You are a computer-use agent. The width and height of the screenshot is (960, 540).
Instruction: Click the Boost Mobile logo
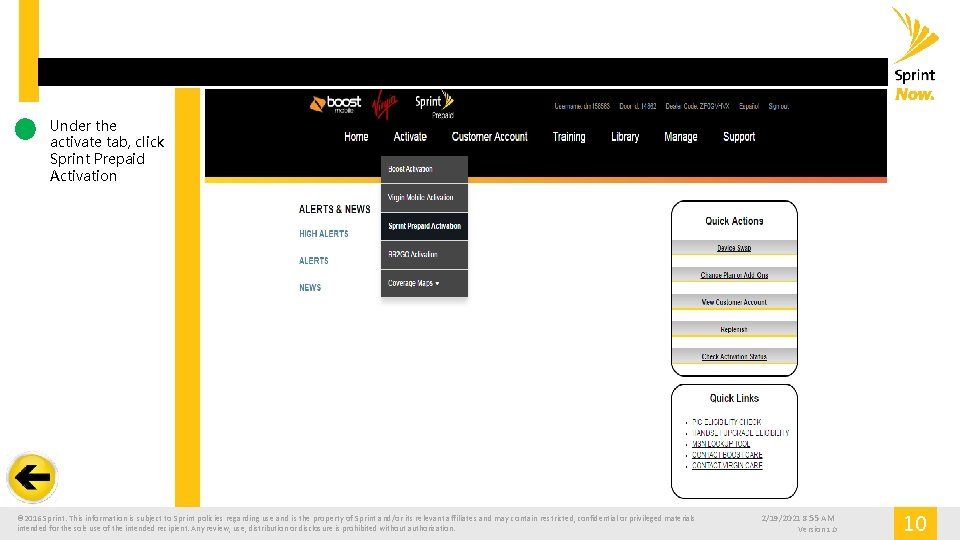click(x=335, y=104)
